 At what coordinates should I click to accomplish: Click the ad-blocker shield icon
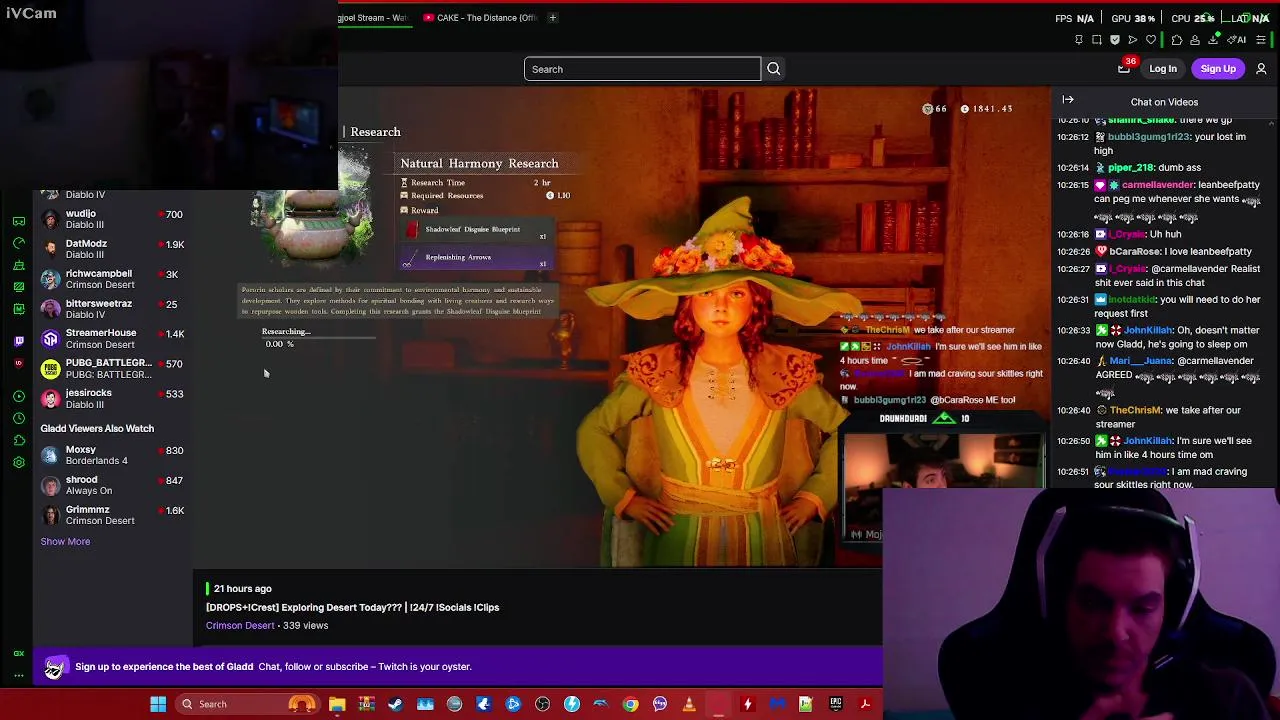[x=1115, y=40]
